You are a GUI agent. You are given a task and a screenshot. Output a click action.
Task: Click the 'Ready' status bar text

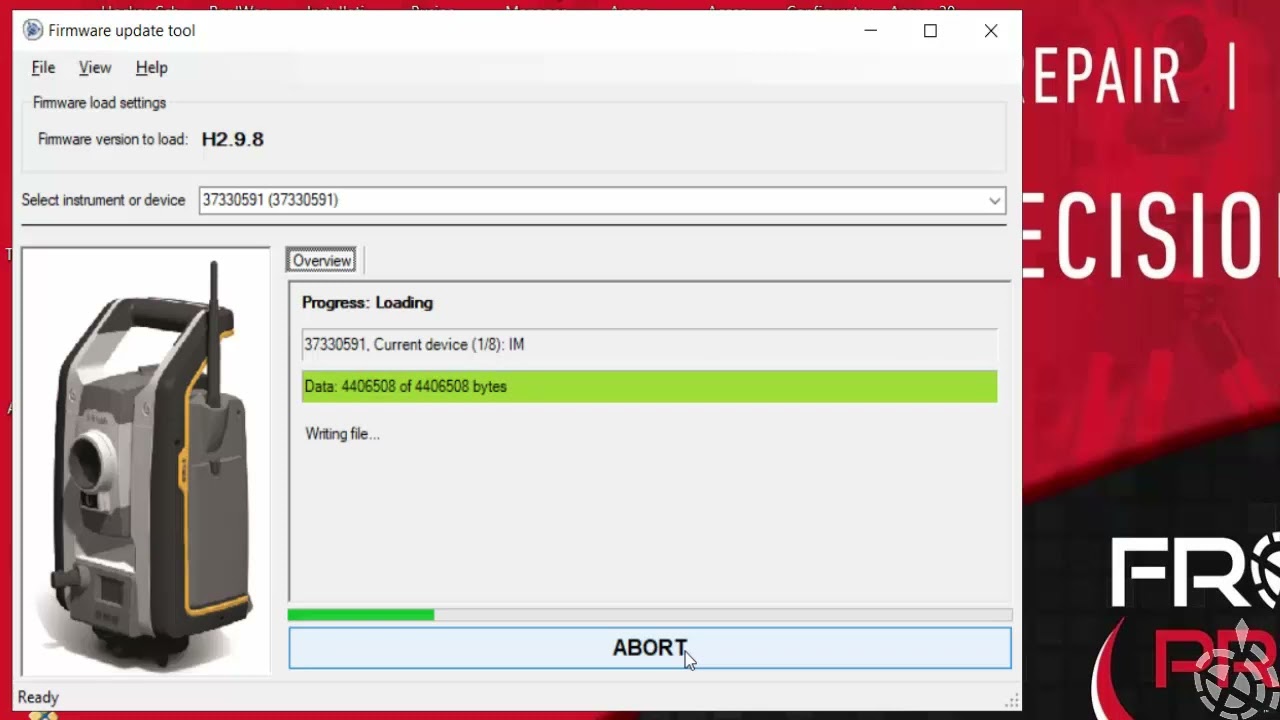pos(38,697)
